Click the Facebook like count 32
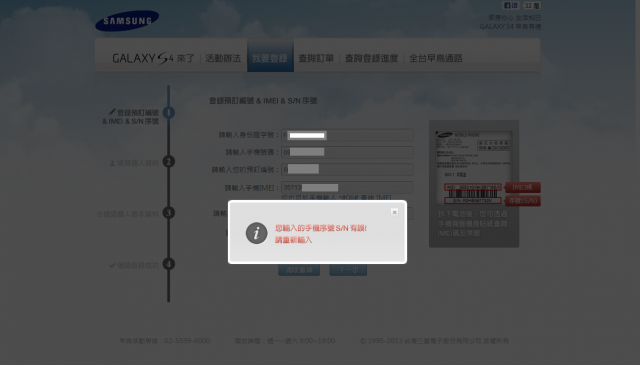Screen dimensions: 640x365 click(x=532, y=5)
